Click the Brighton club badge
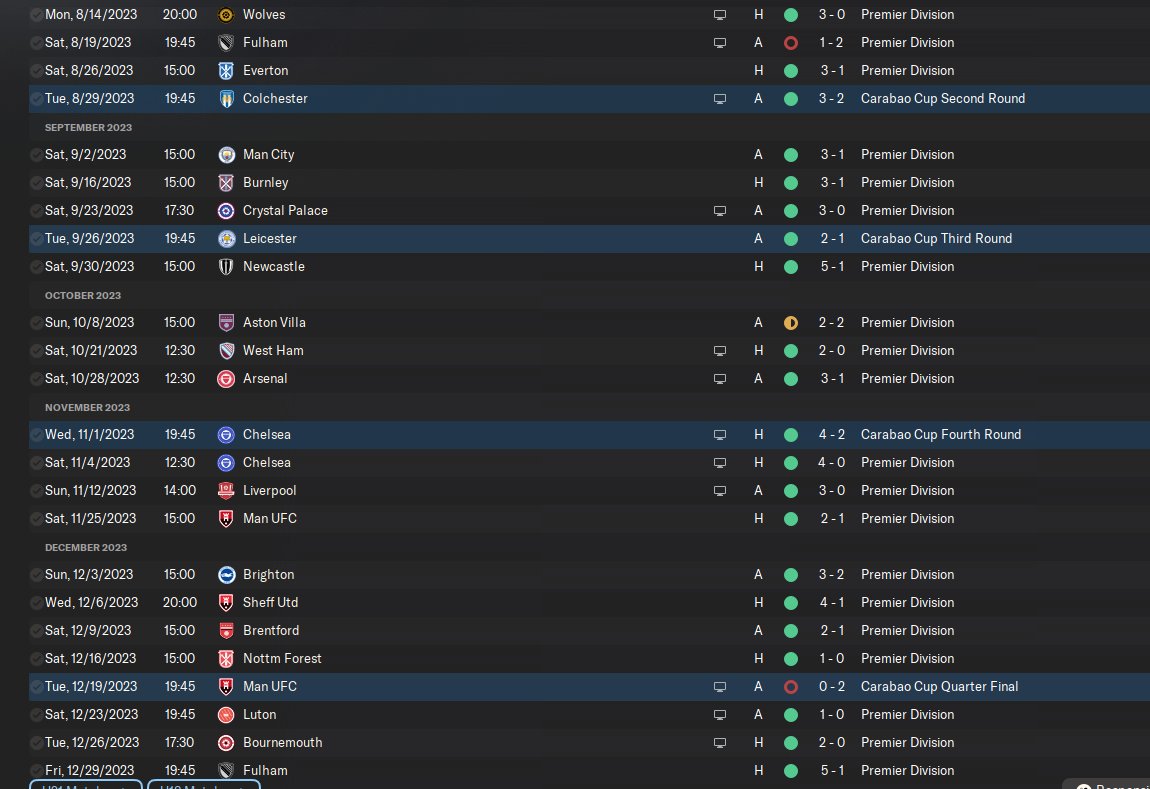The height and width of the screenshot is (789, 1150). 226,575
